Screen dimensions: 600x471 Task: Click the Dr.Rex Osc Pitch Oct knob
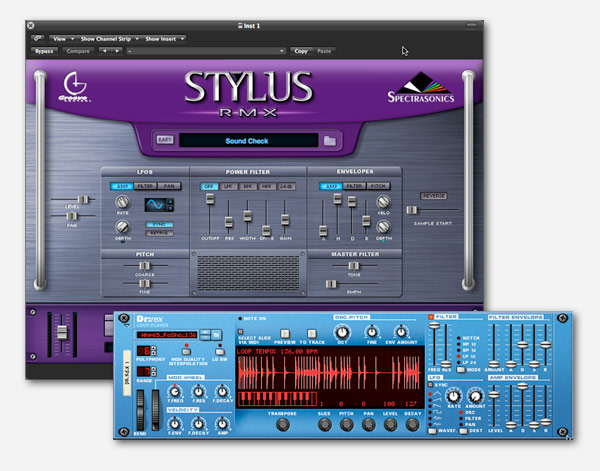pyautogui.click(x=342, y=332)
